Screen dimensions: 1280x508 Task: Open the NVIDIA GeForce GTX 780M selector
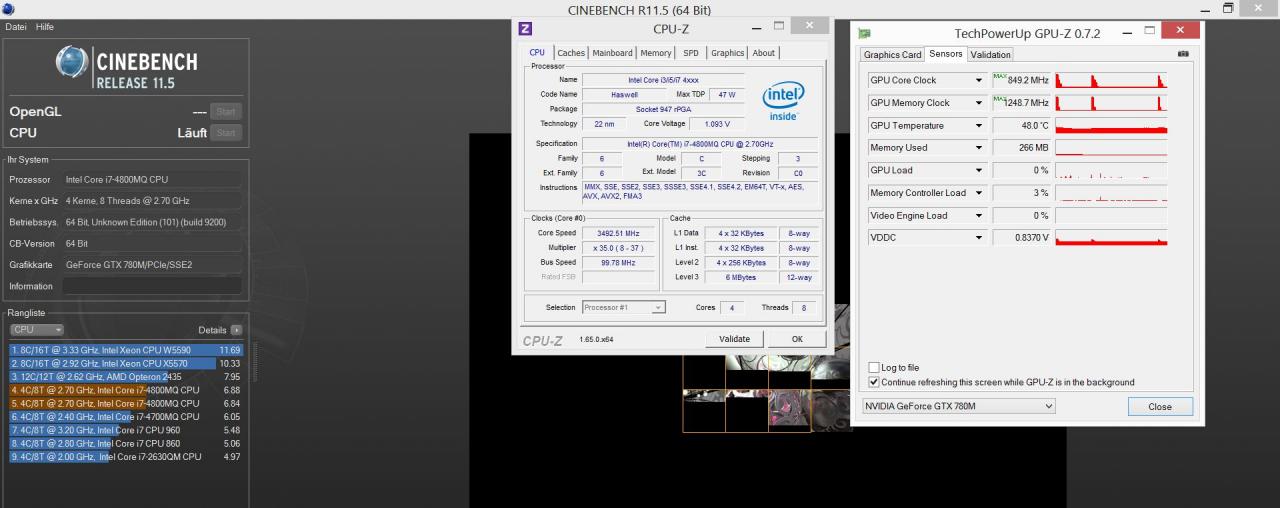(x=959, y=406)
